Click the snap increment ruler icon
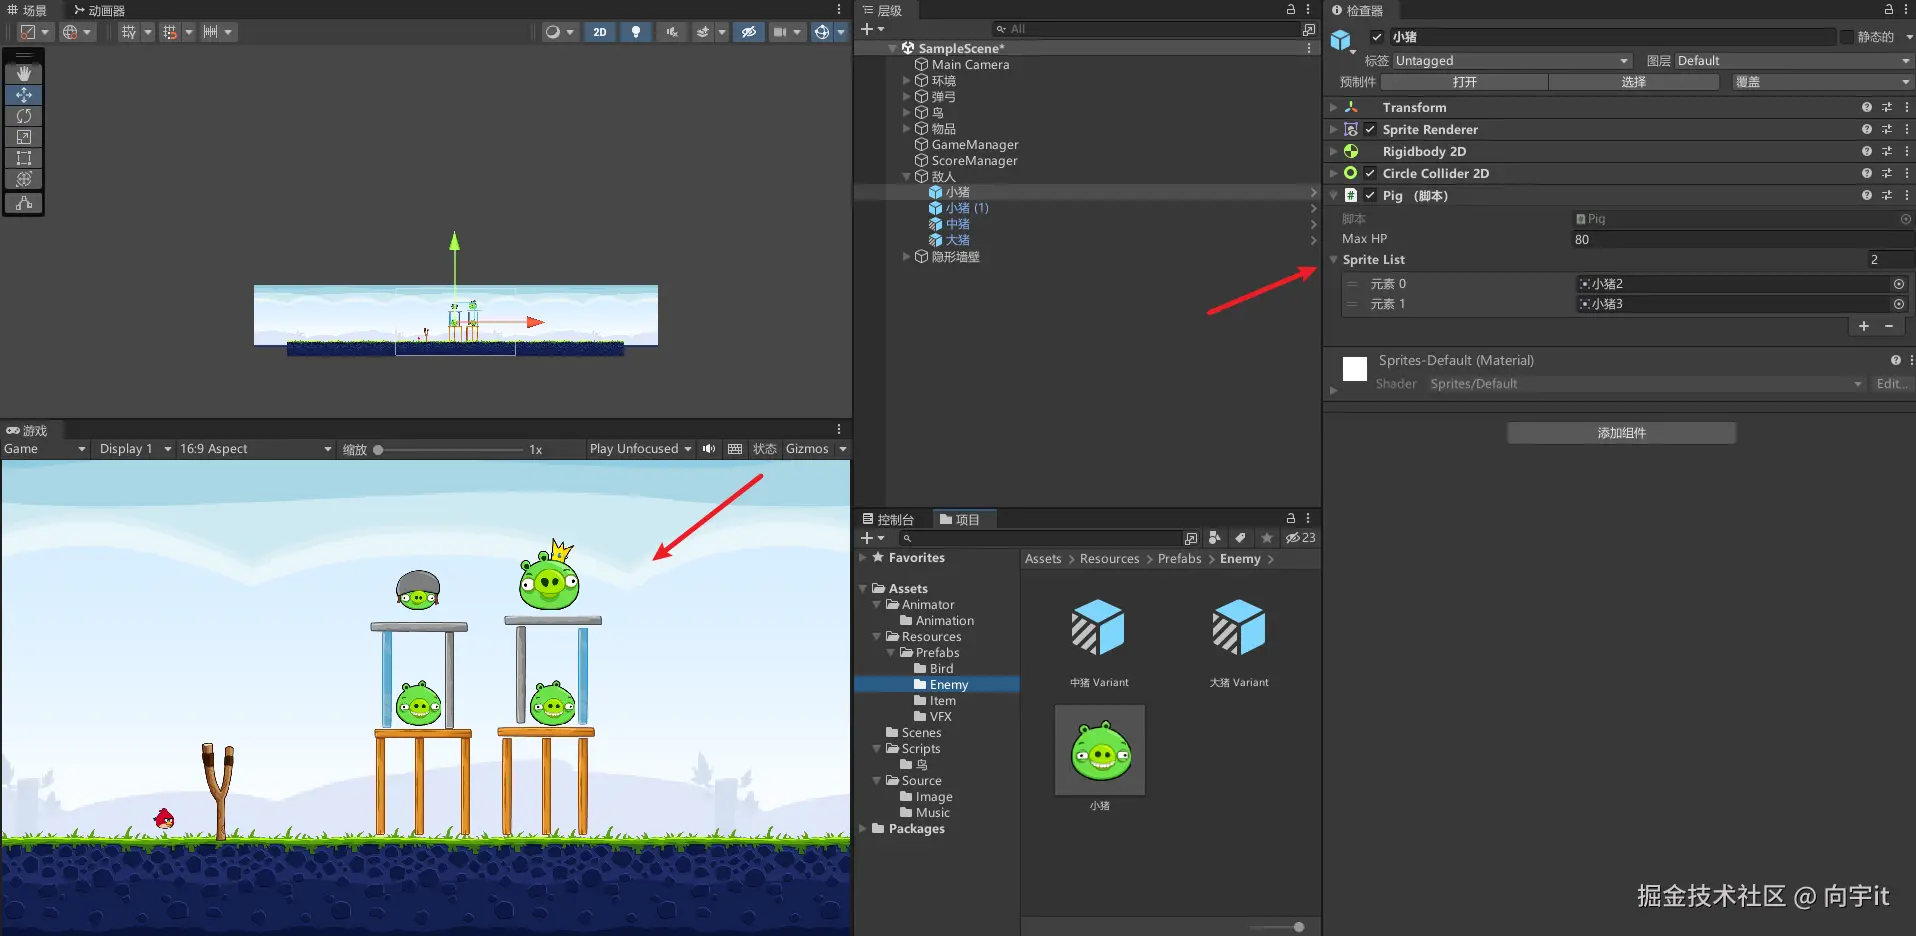1916x936 pixels. pos(210,32)
